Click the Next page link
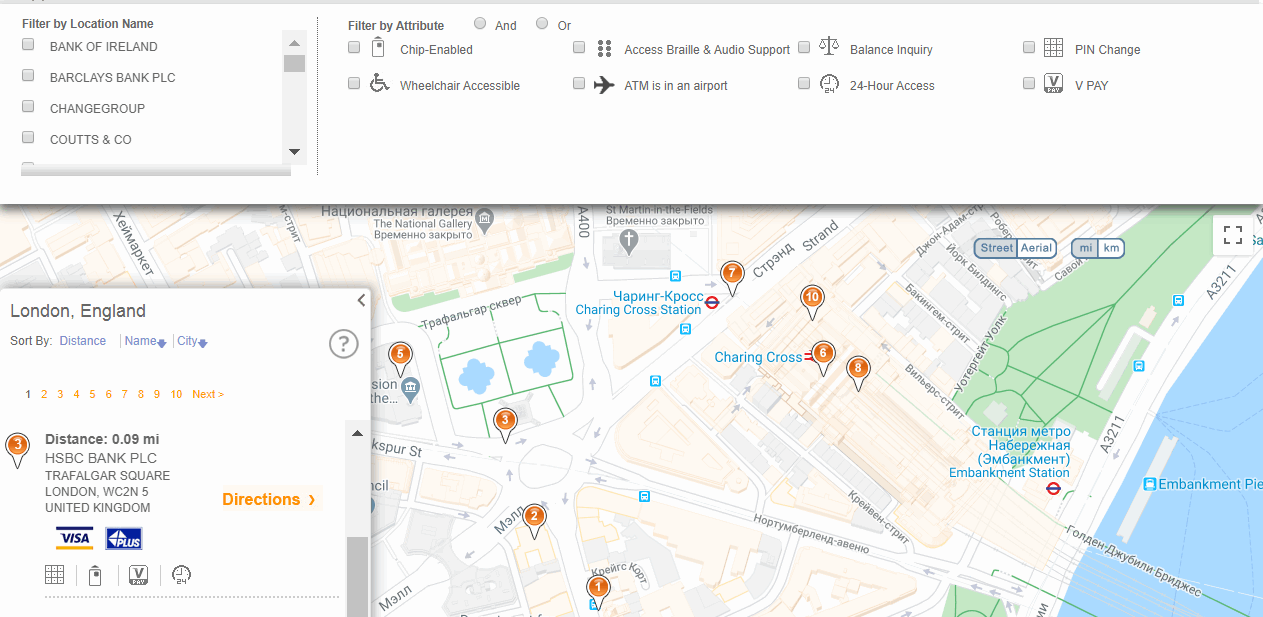The width and height of the screenshot is (1263, 617). [x=208, y=394]
